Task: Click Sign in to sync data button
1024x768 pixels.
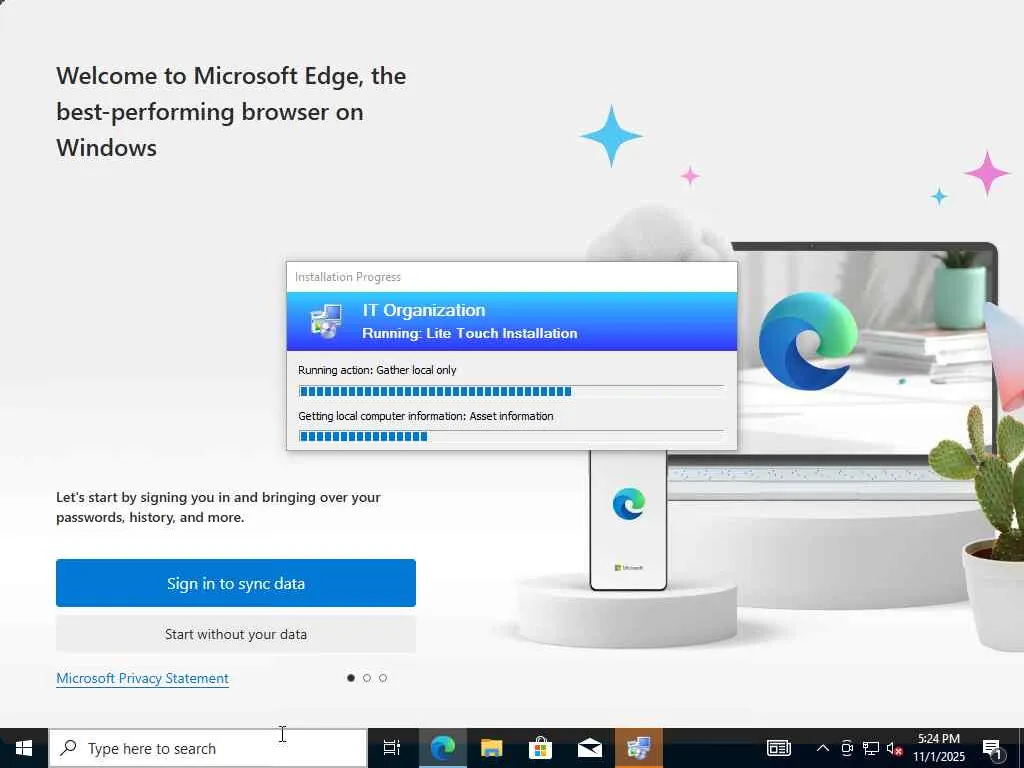Action: click(236, 583)
